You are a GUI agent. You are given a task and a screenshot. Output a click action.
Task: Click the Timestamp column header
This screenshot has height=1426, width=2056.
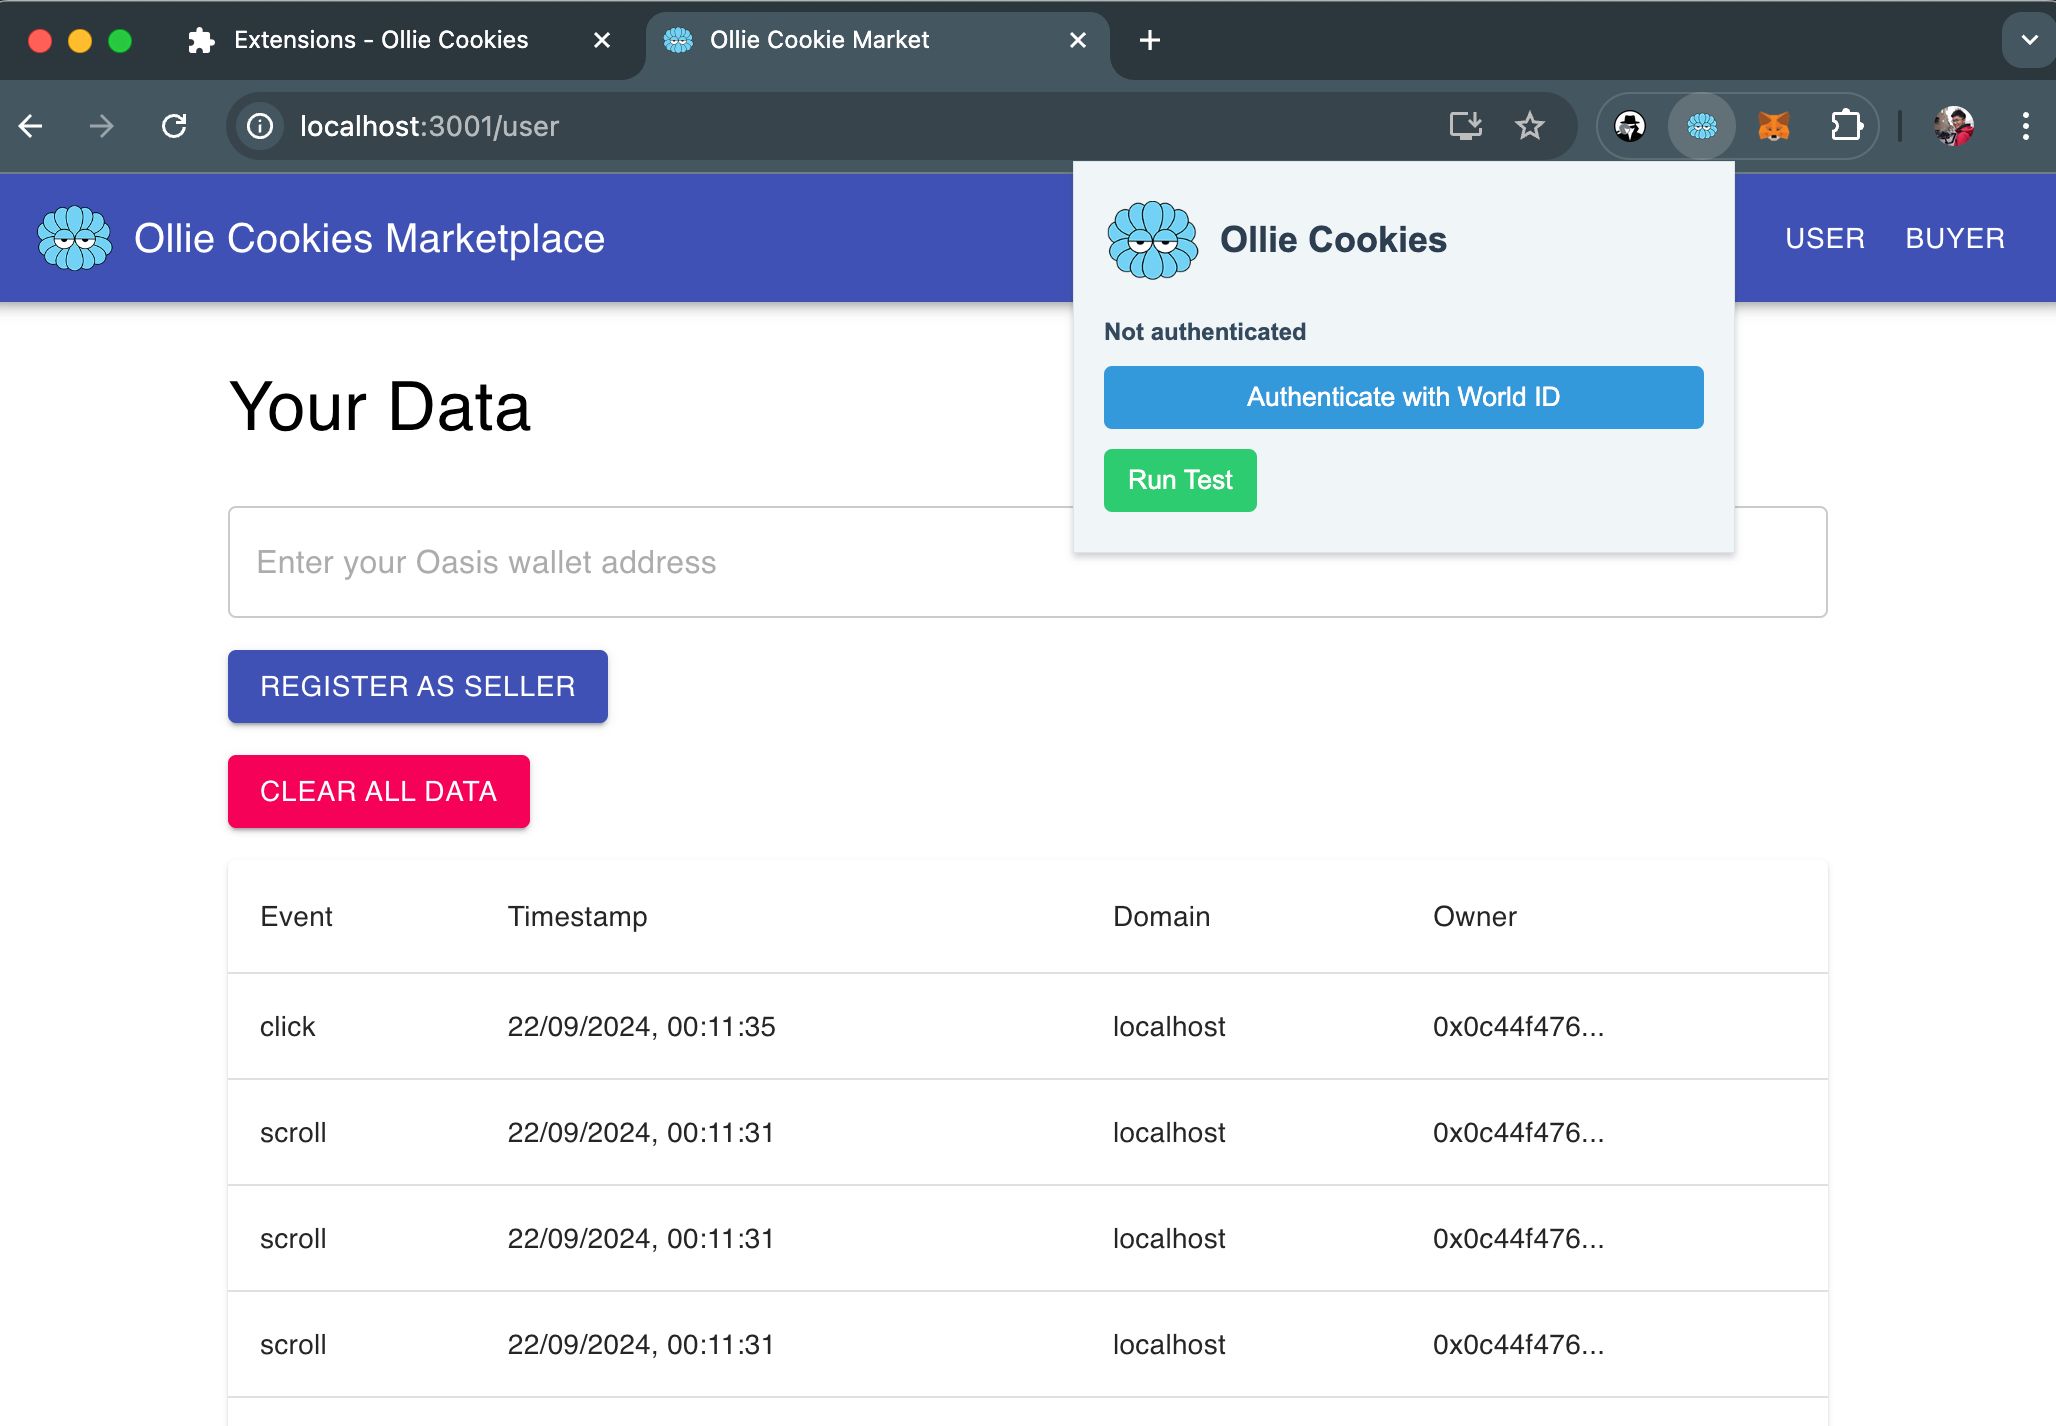(577, 916)
